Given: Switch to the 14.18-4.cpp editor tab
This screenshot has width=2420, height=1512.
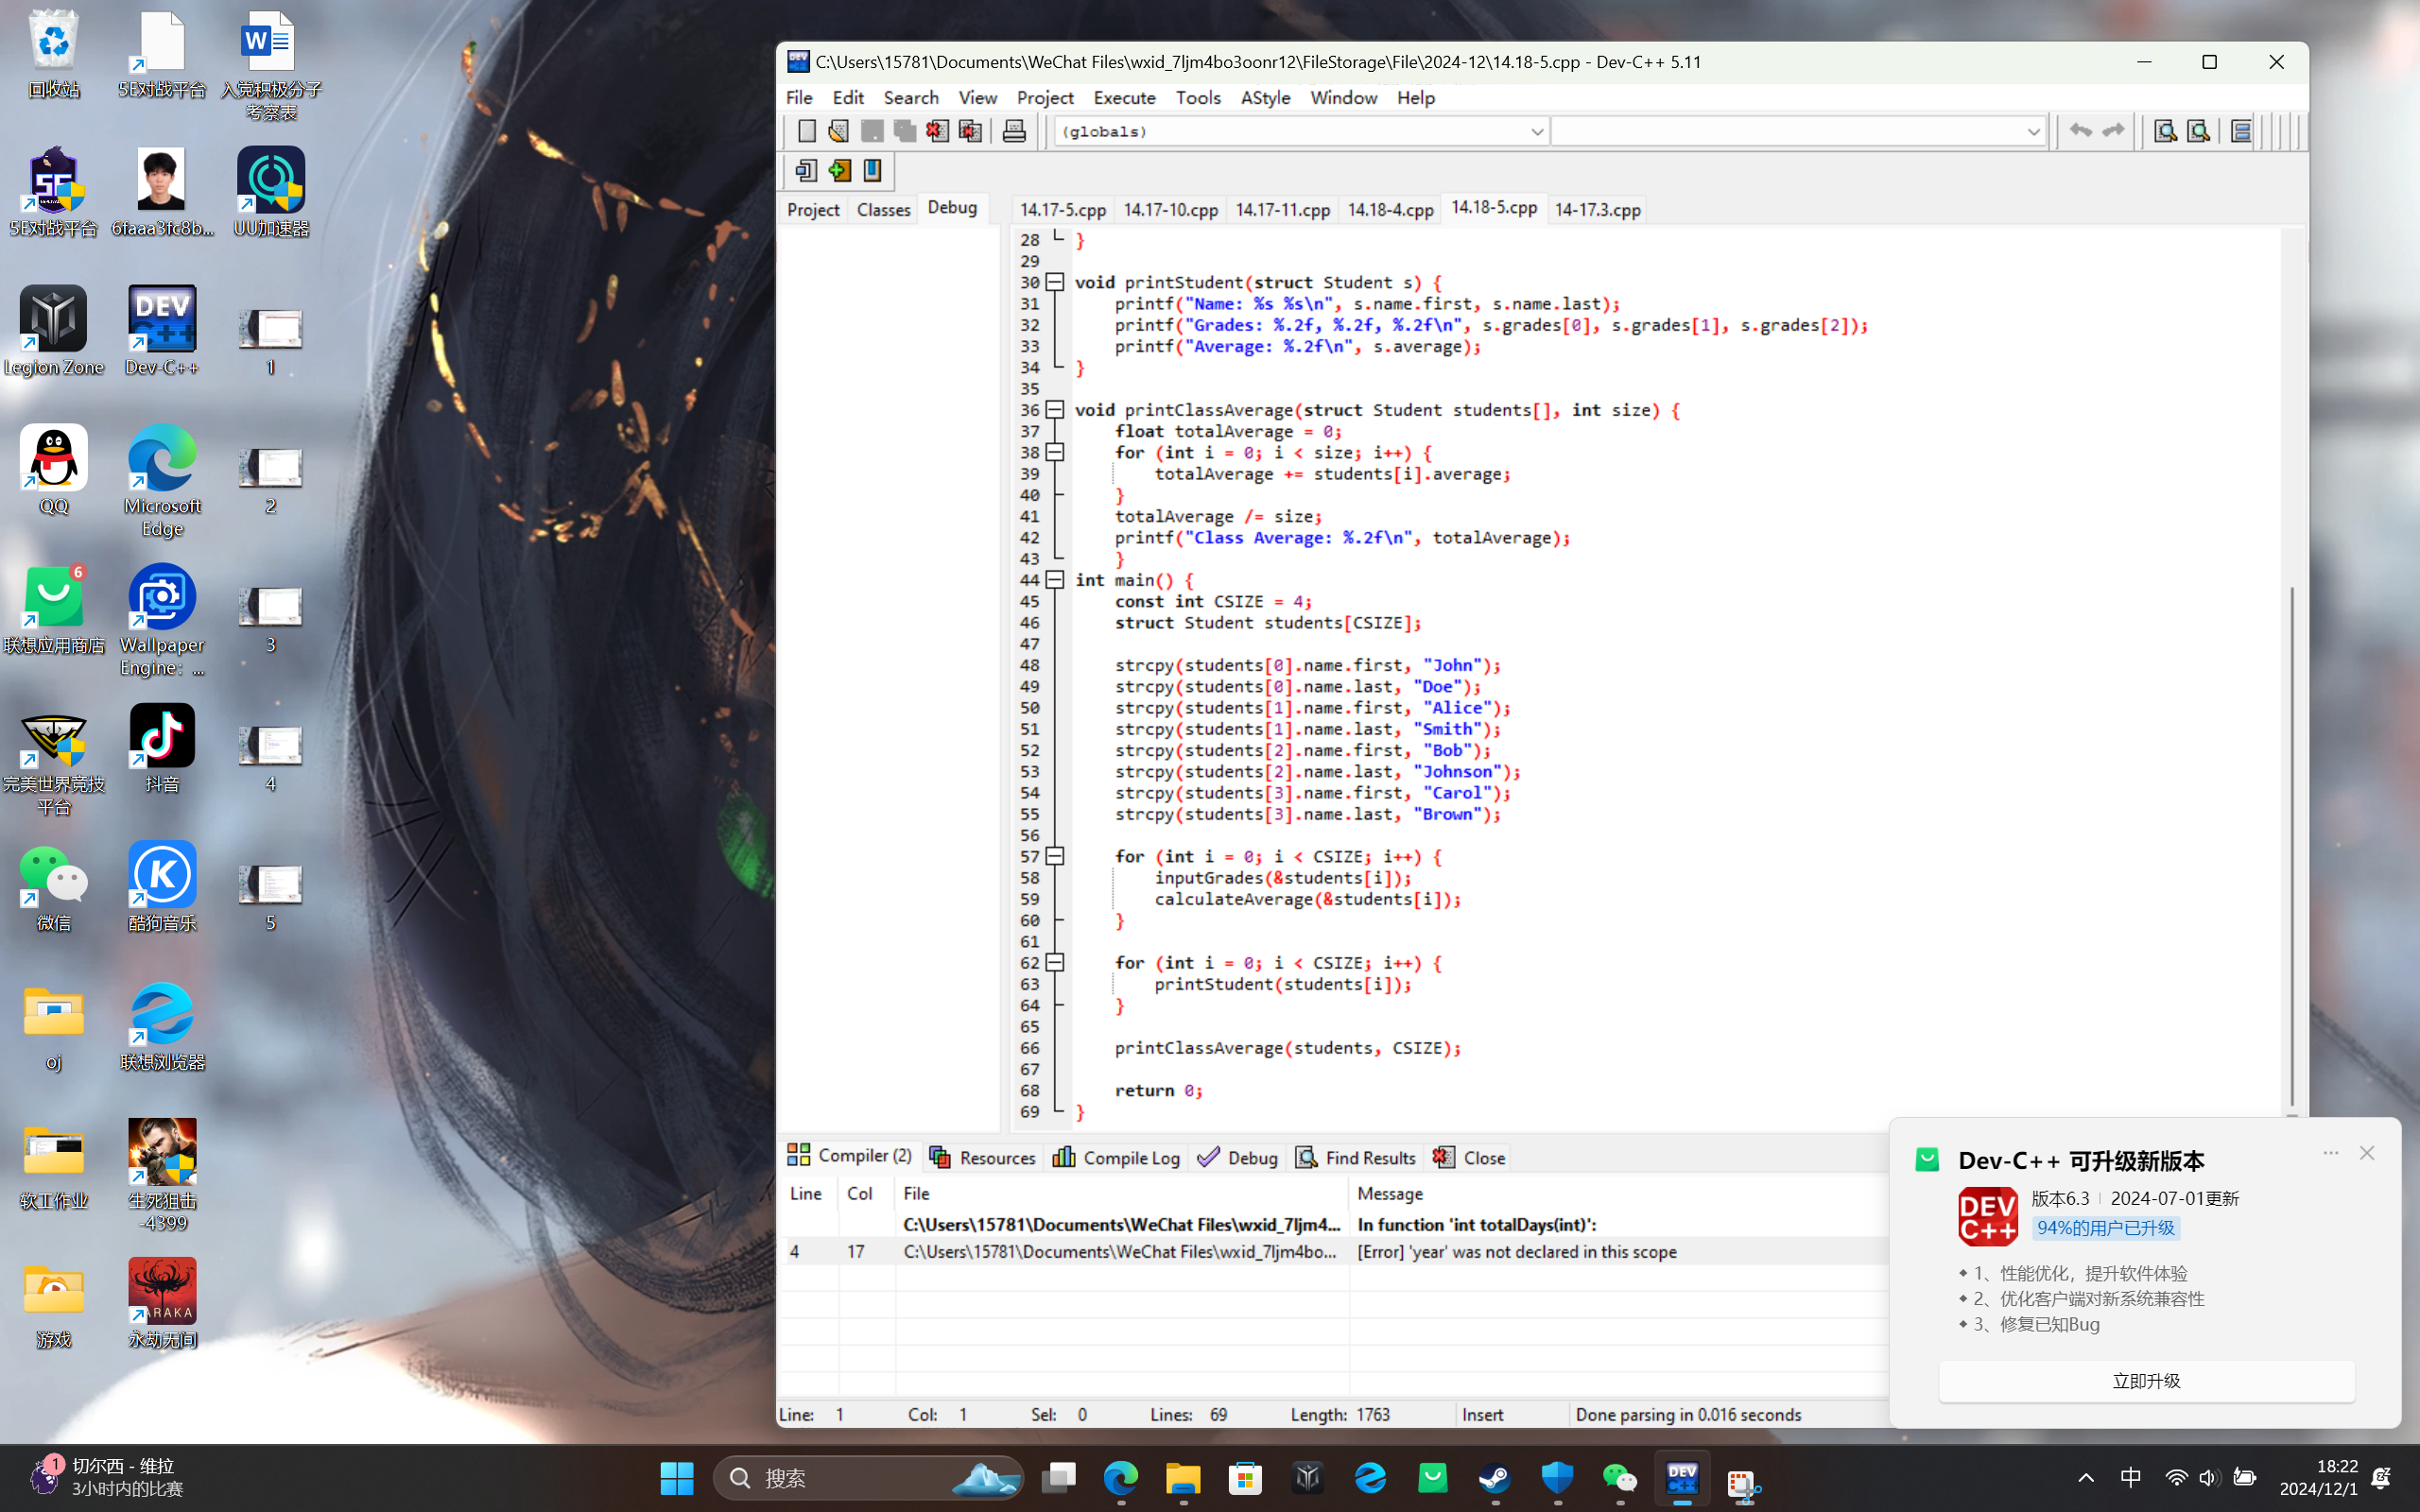Looking at the screenshot, I should [1390, 209].
